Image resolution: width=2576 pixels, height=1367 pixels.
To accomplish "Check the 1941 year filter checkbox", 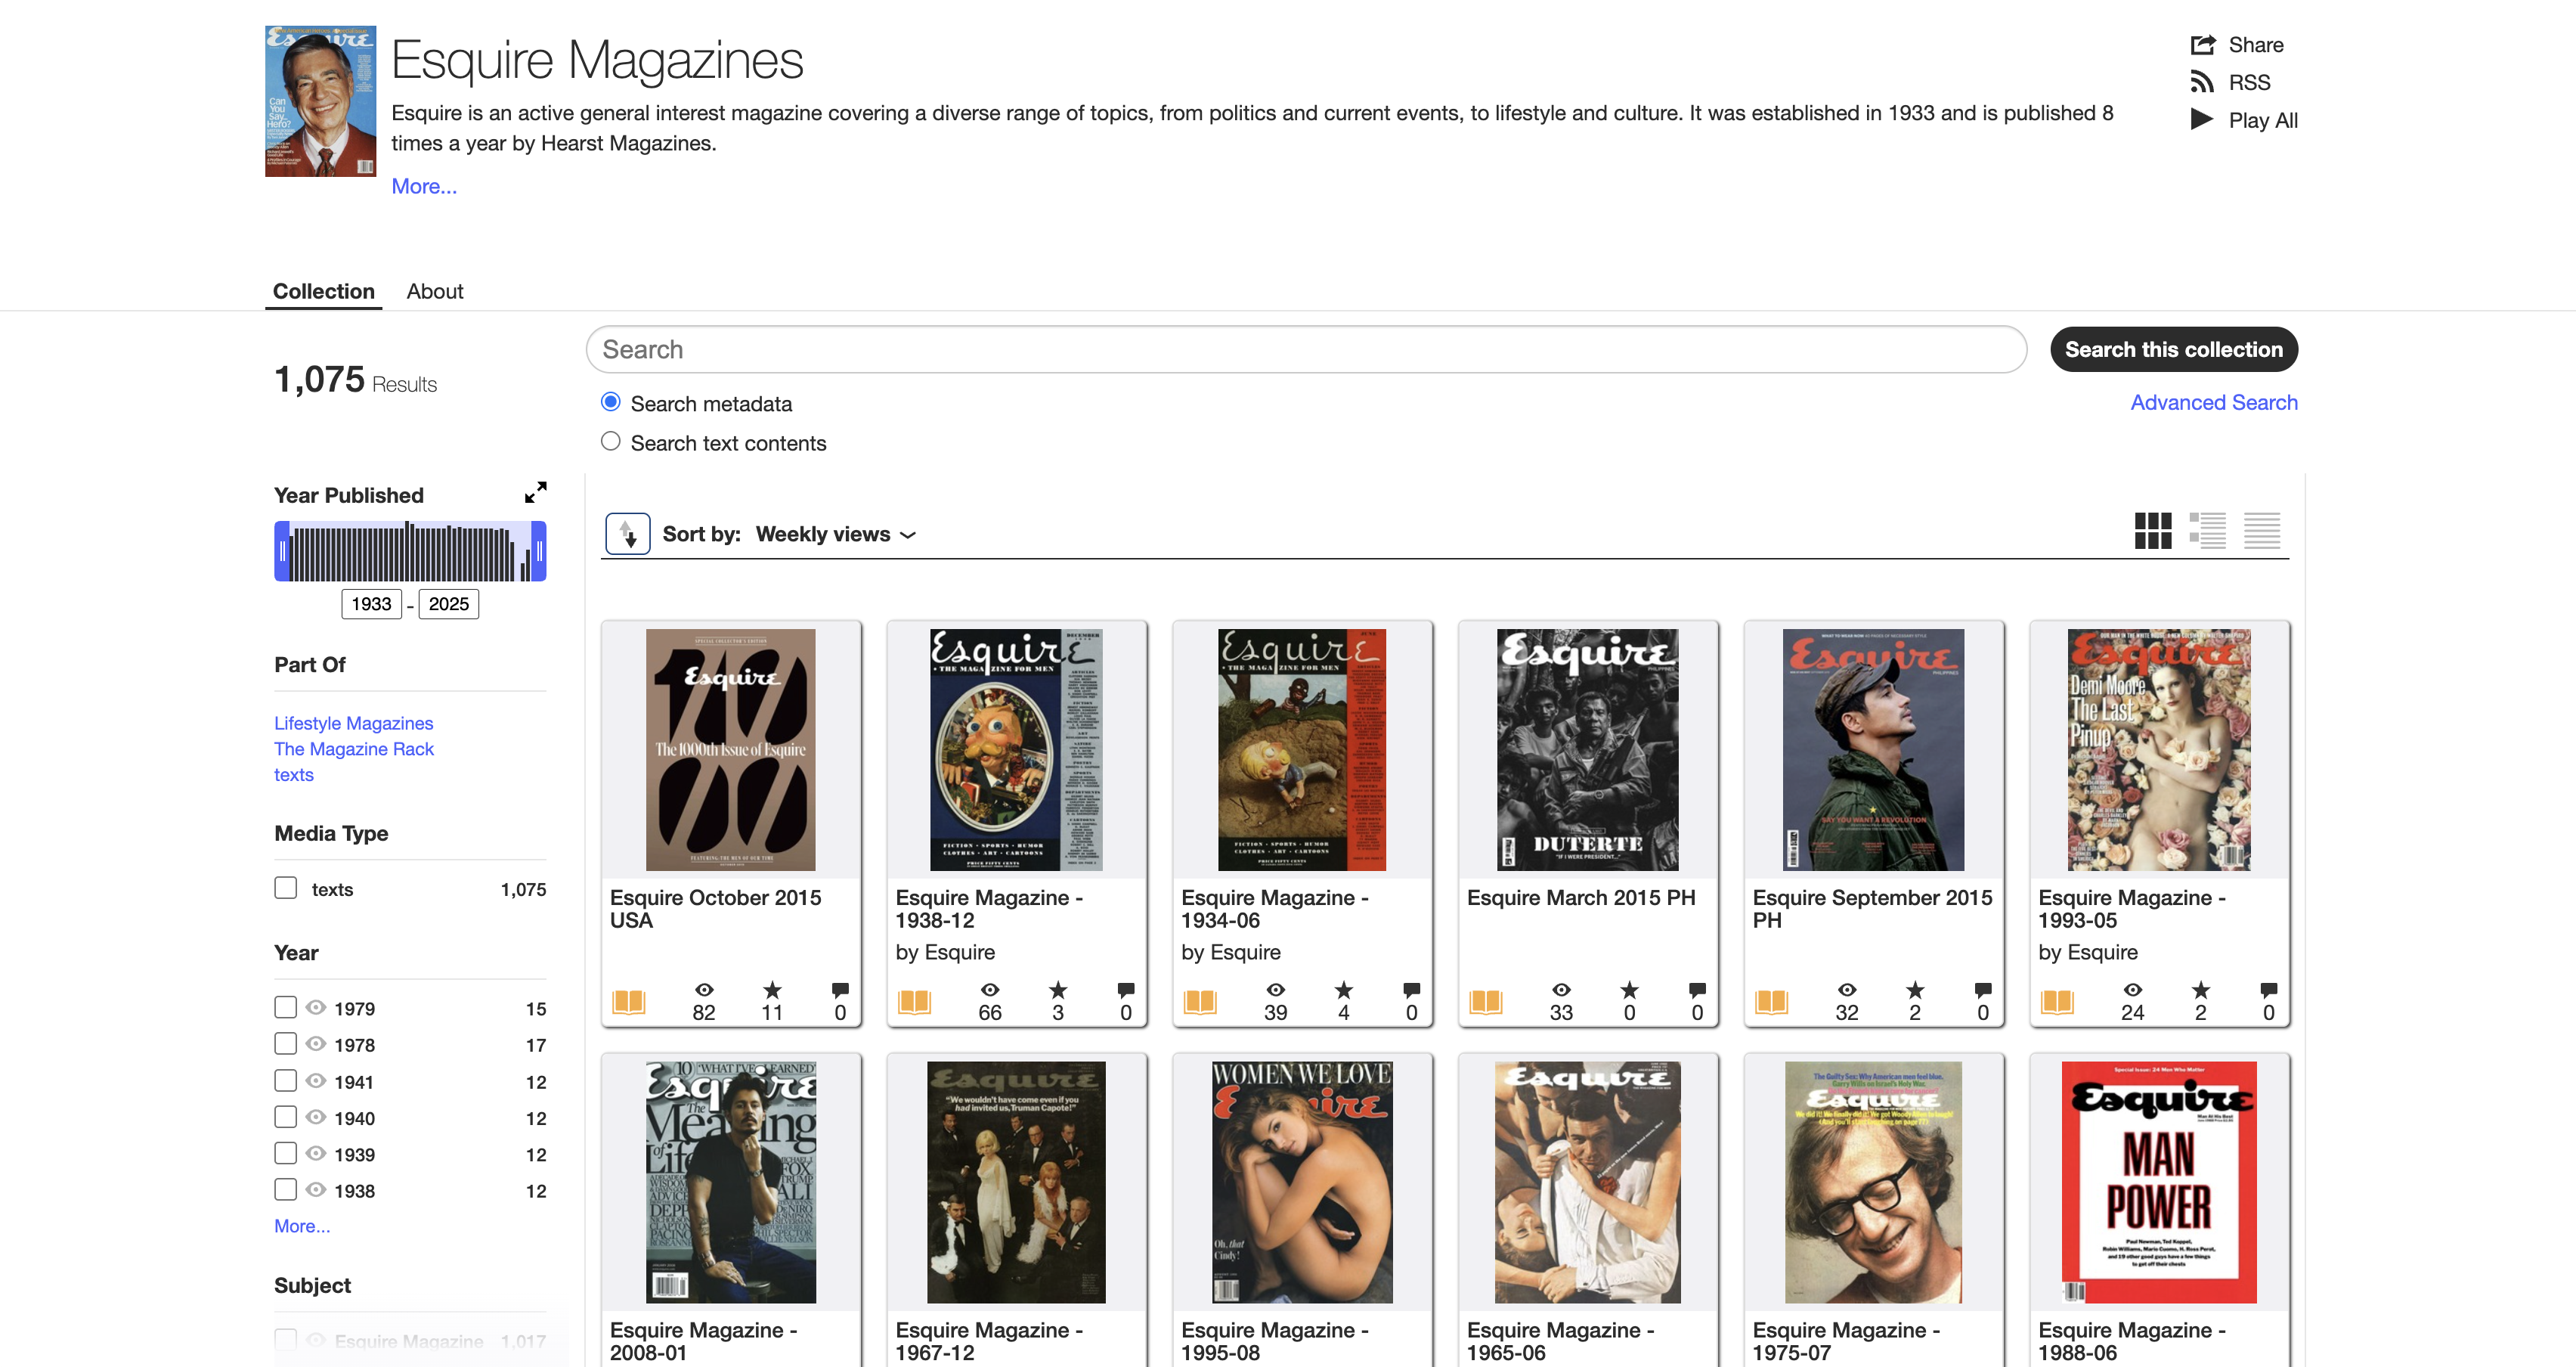I will click(286, 1080).
